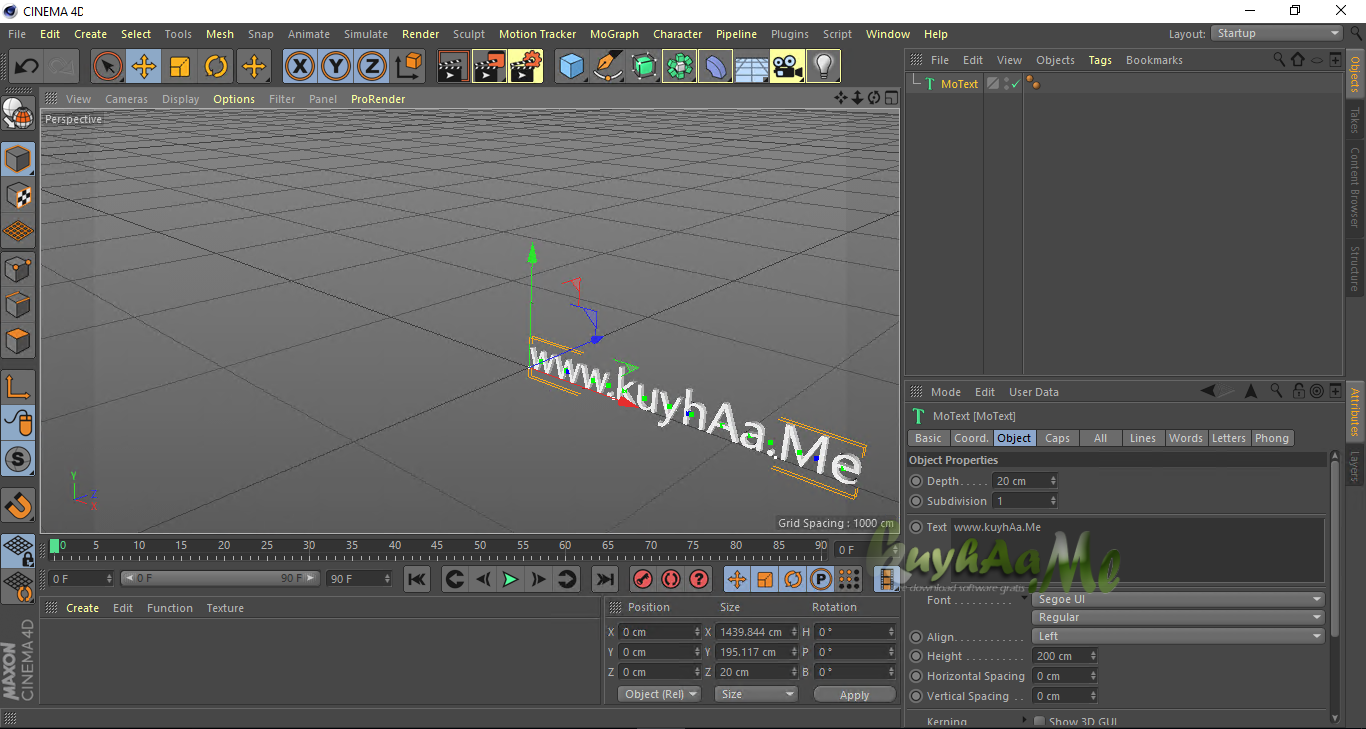Screen dimensions: 1366x729
Task: Switch to Points mode
Action: (18, 268)
